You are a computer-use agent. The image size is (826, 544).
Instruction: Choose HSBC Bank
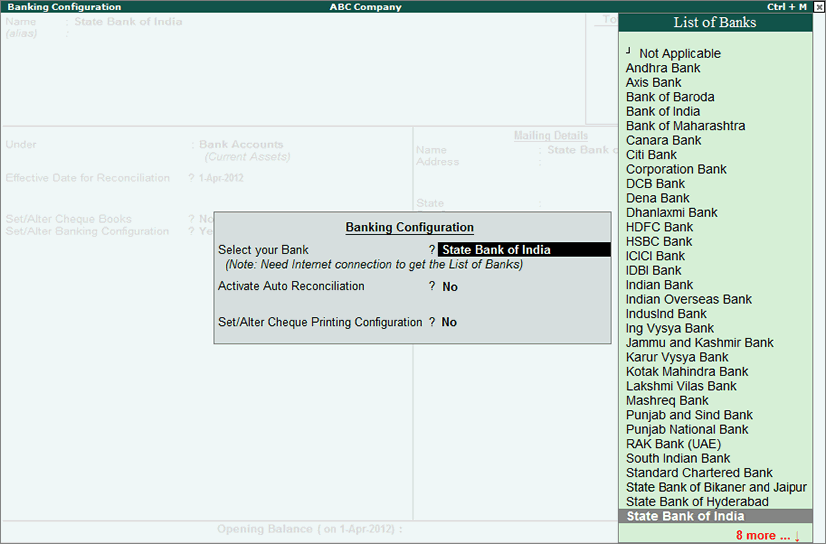point(659,242)
